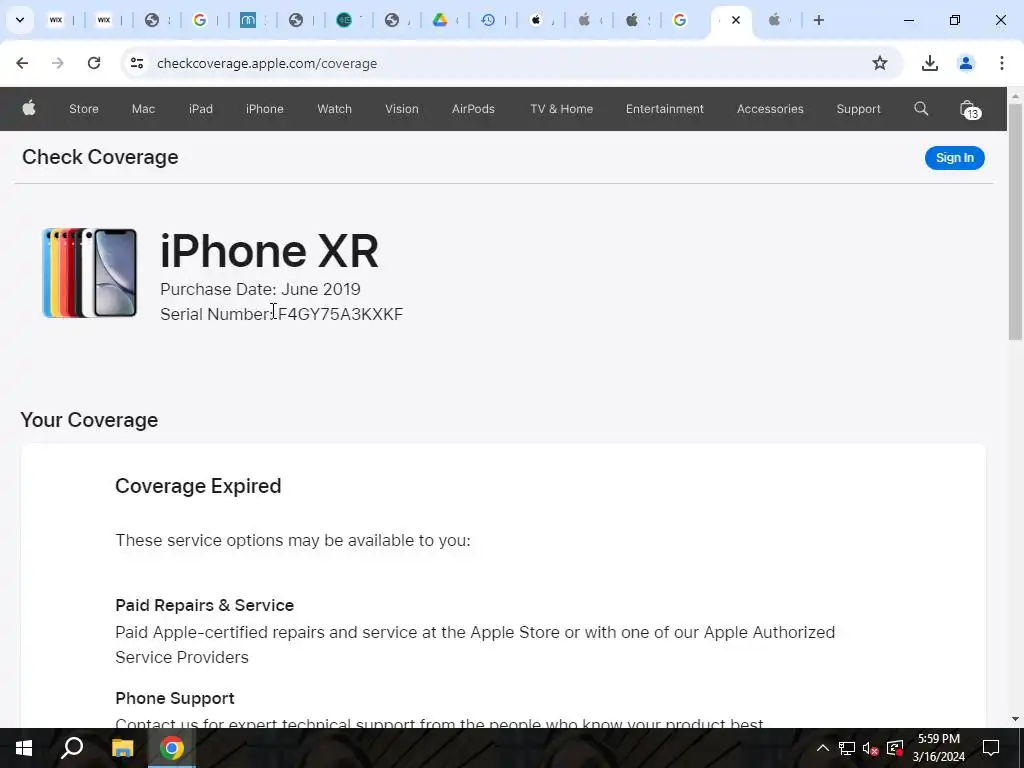
Task: Open the shopping bag icon
Action: point(969,110)
